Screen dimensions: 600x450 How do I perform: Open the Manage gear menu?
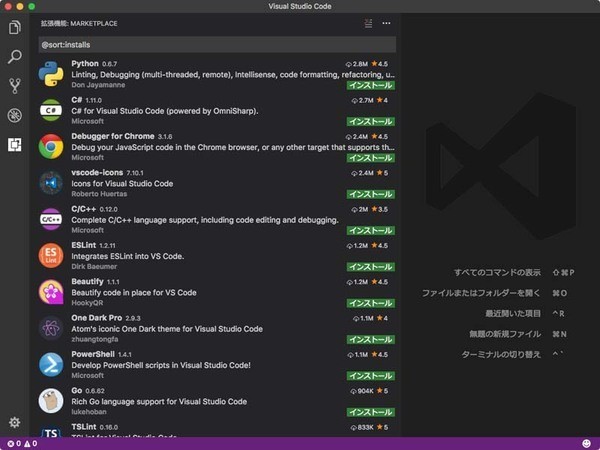coord(15,422)
